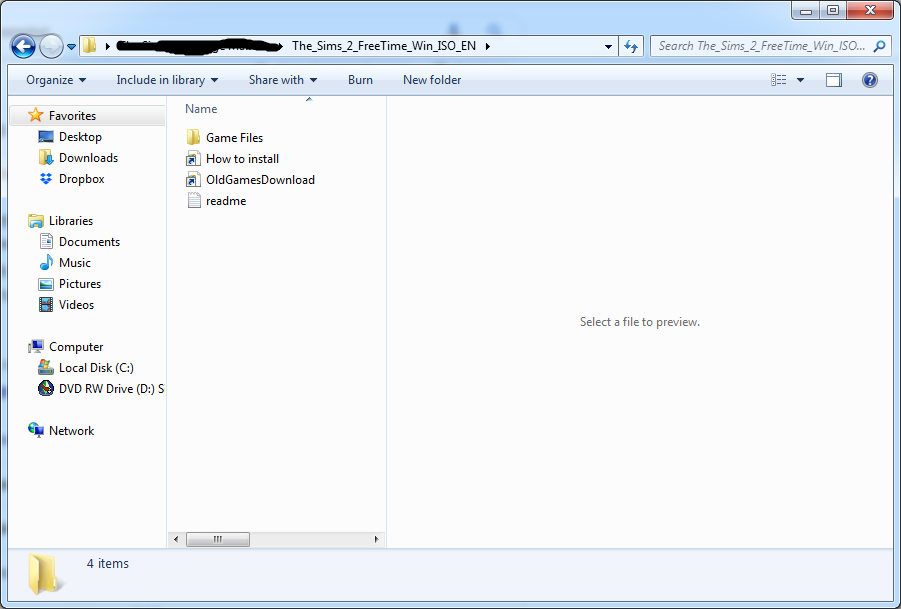Image resolution: width=901 pixels, height=609 pixels.
Task: Click Burn in the toolbar
Action: click(x=360, y=80)
